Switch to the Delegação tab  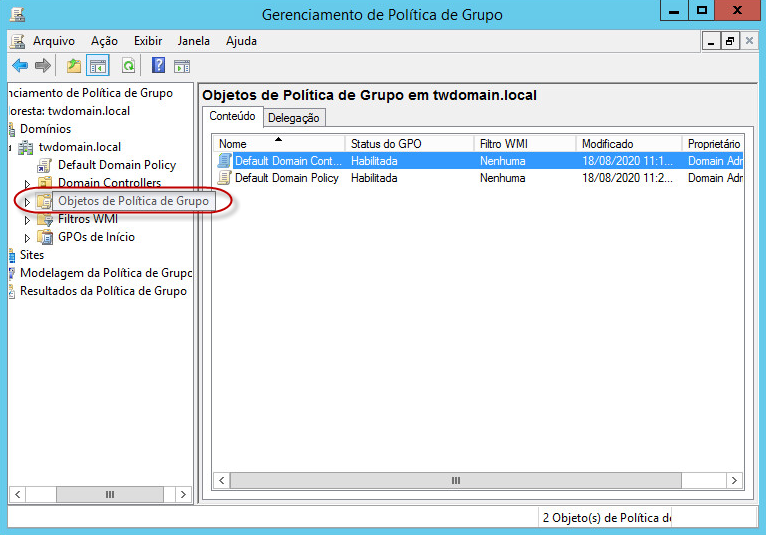tap(294, 118)
